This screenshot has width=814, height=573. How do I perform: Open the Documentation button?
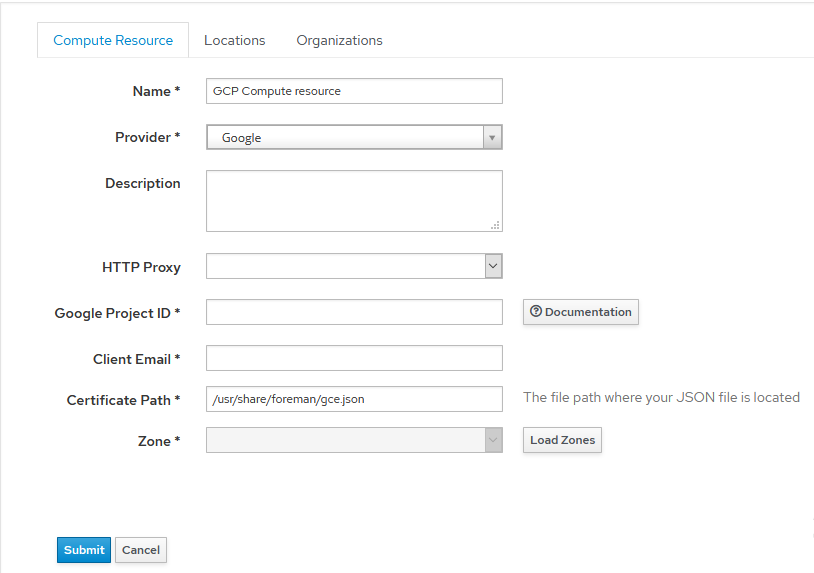point(581,312)
